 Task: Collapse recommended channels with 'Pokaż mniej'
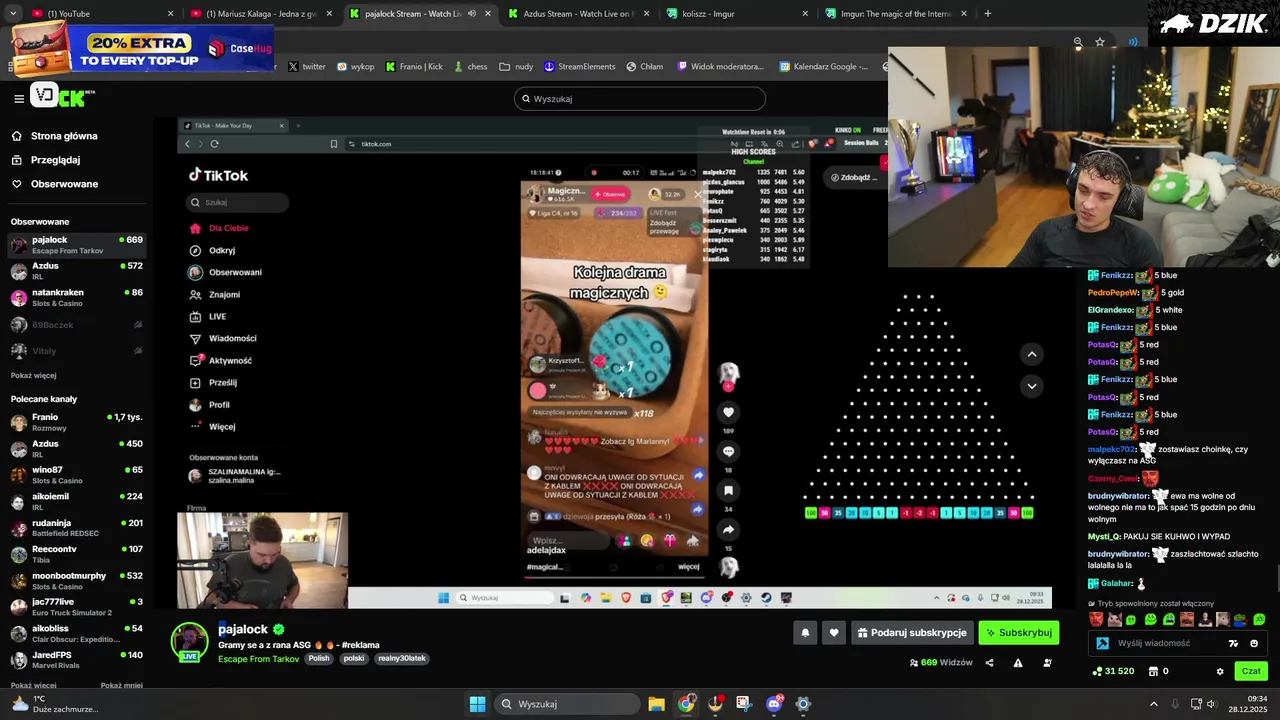tap(121, 686)
